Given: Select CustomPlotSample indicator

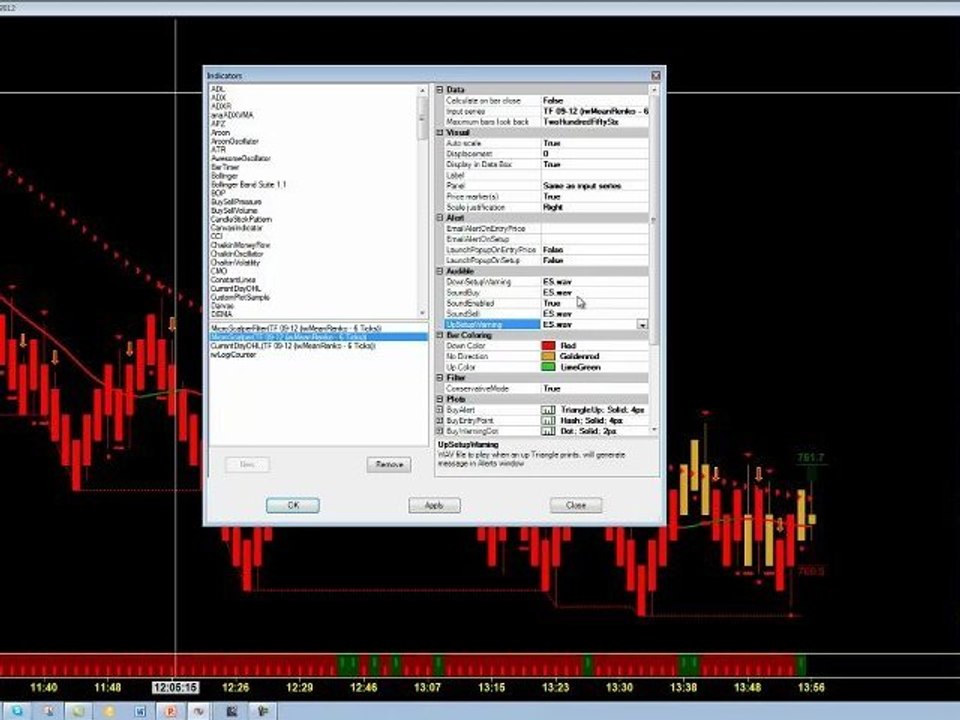Looking at the screenshot, I should tap(240, 297).
